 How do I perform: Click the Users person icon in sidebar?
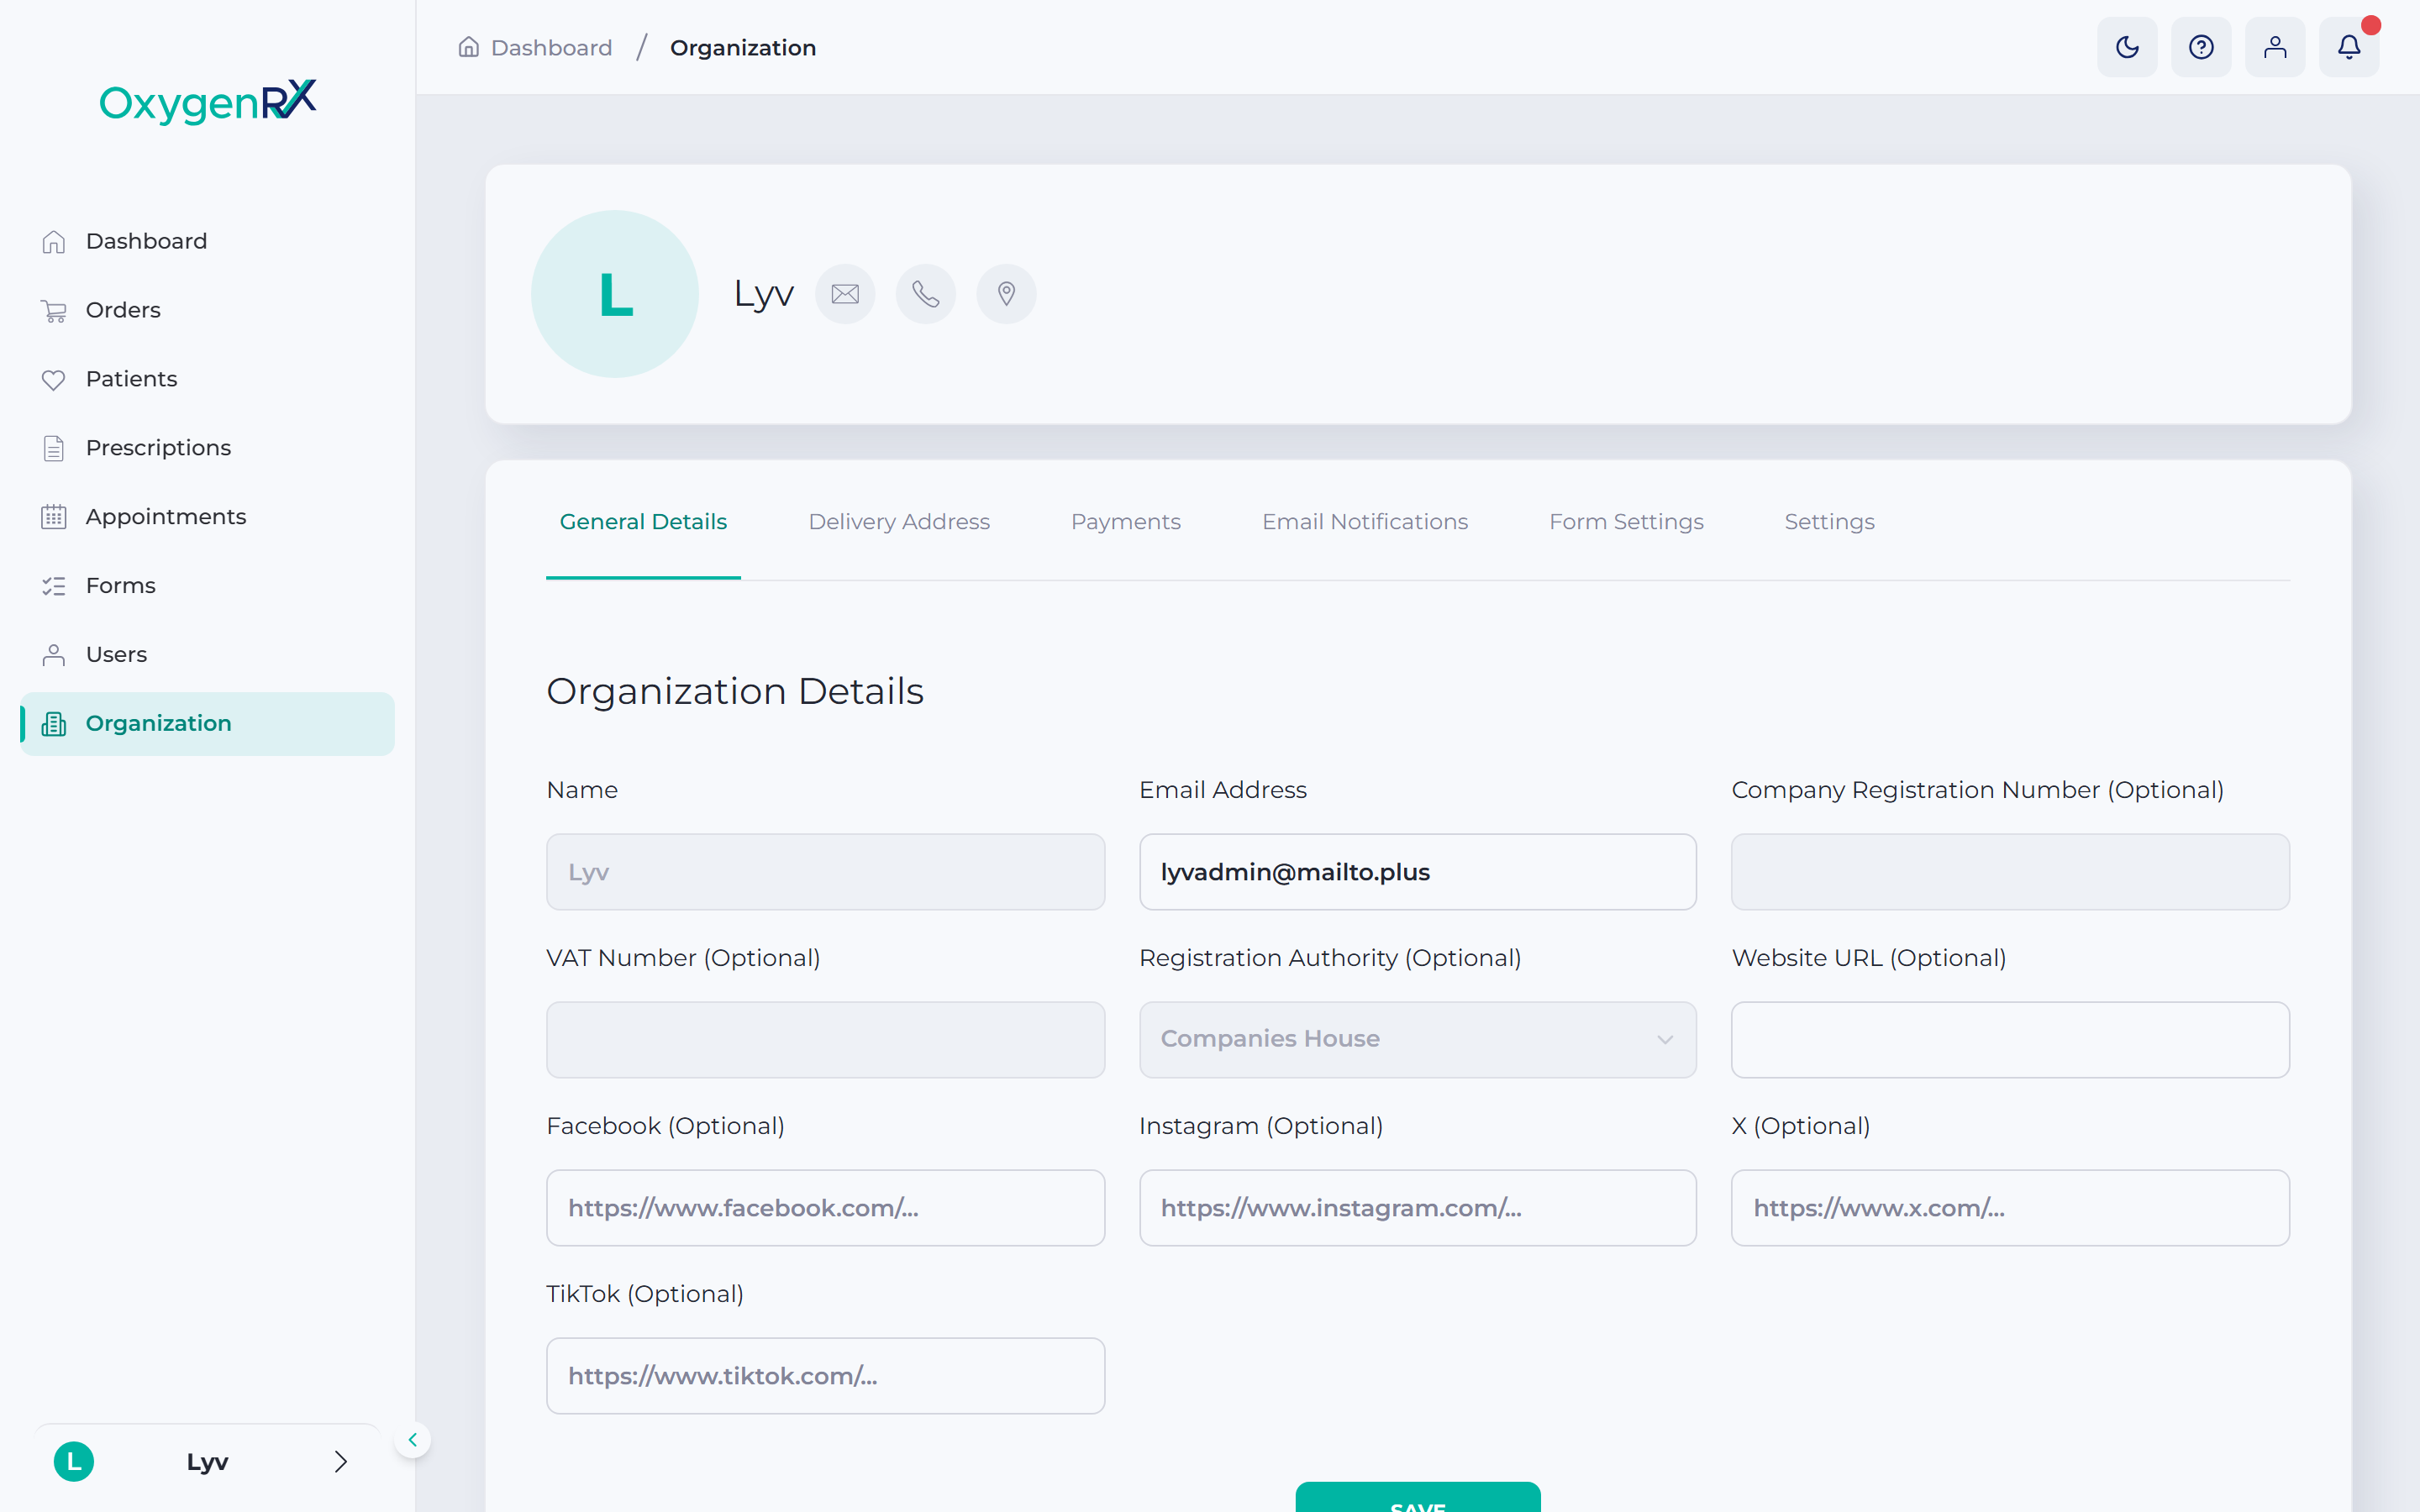(54, 655)
